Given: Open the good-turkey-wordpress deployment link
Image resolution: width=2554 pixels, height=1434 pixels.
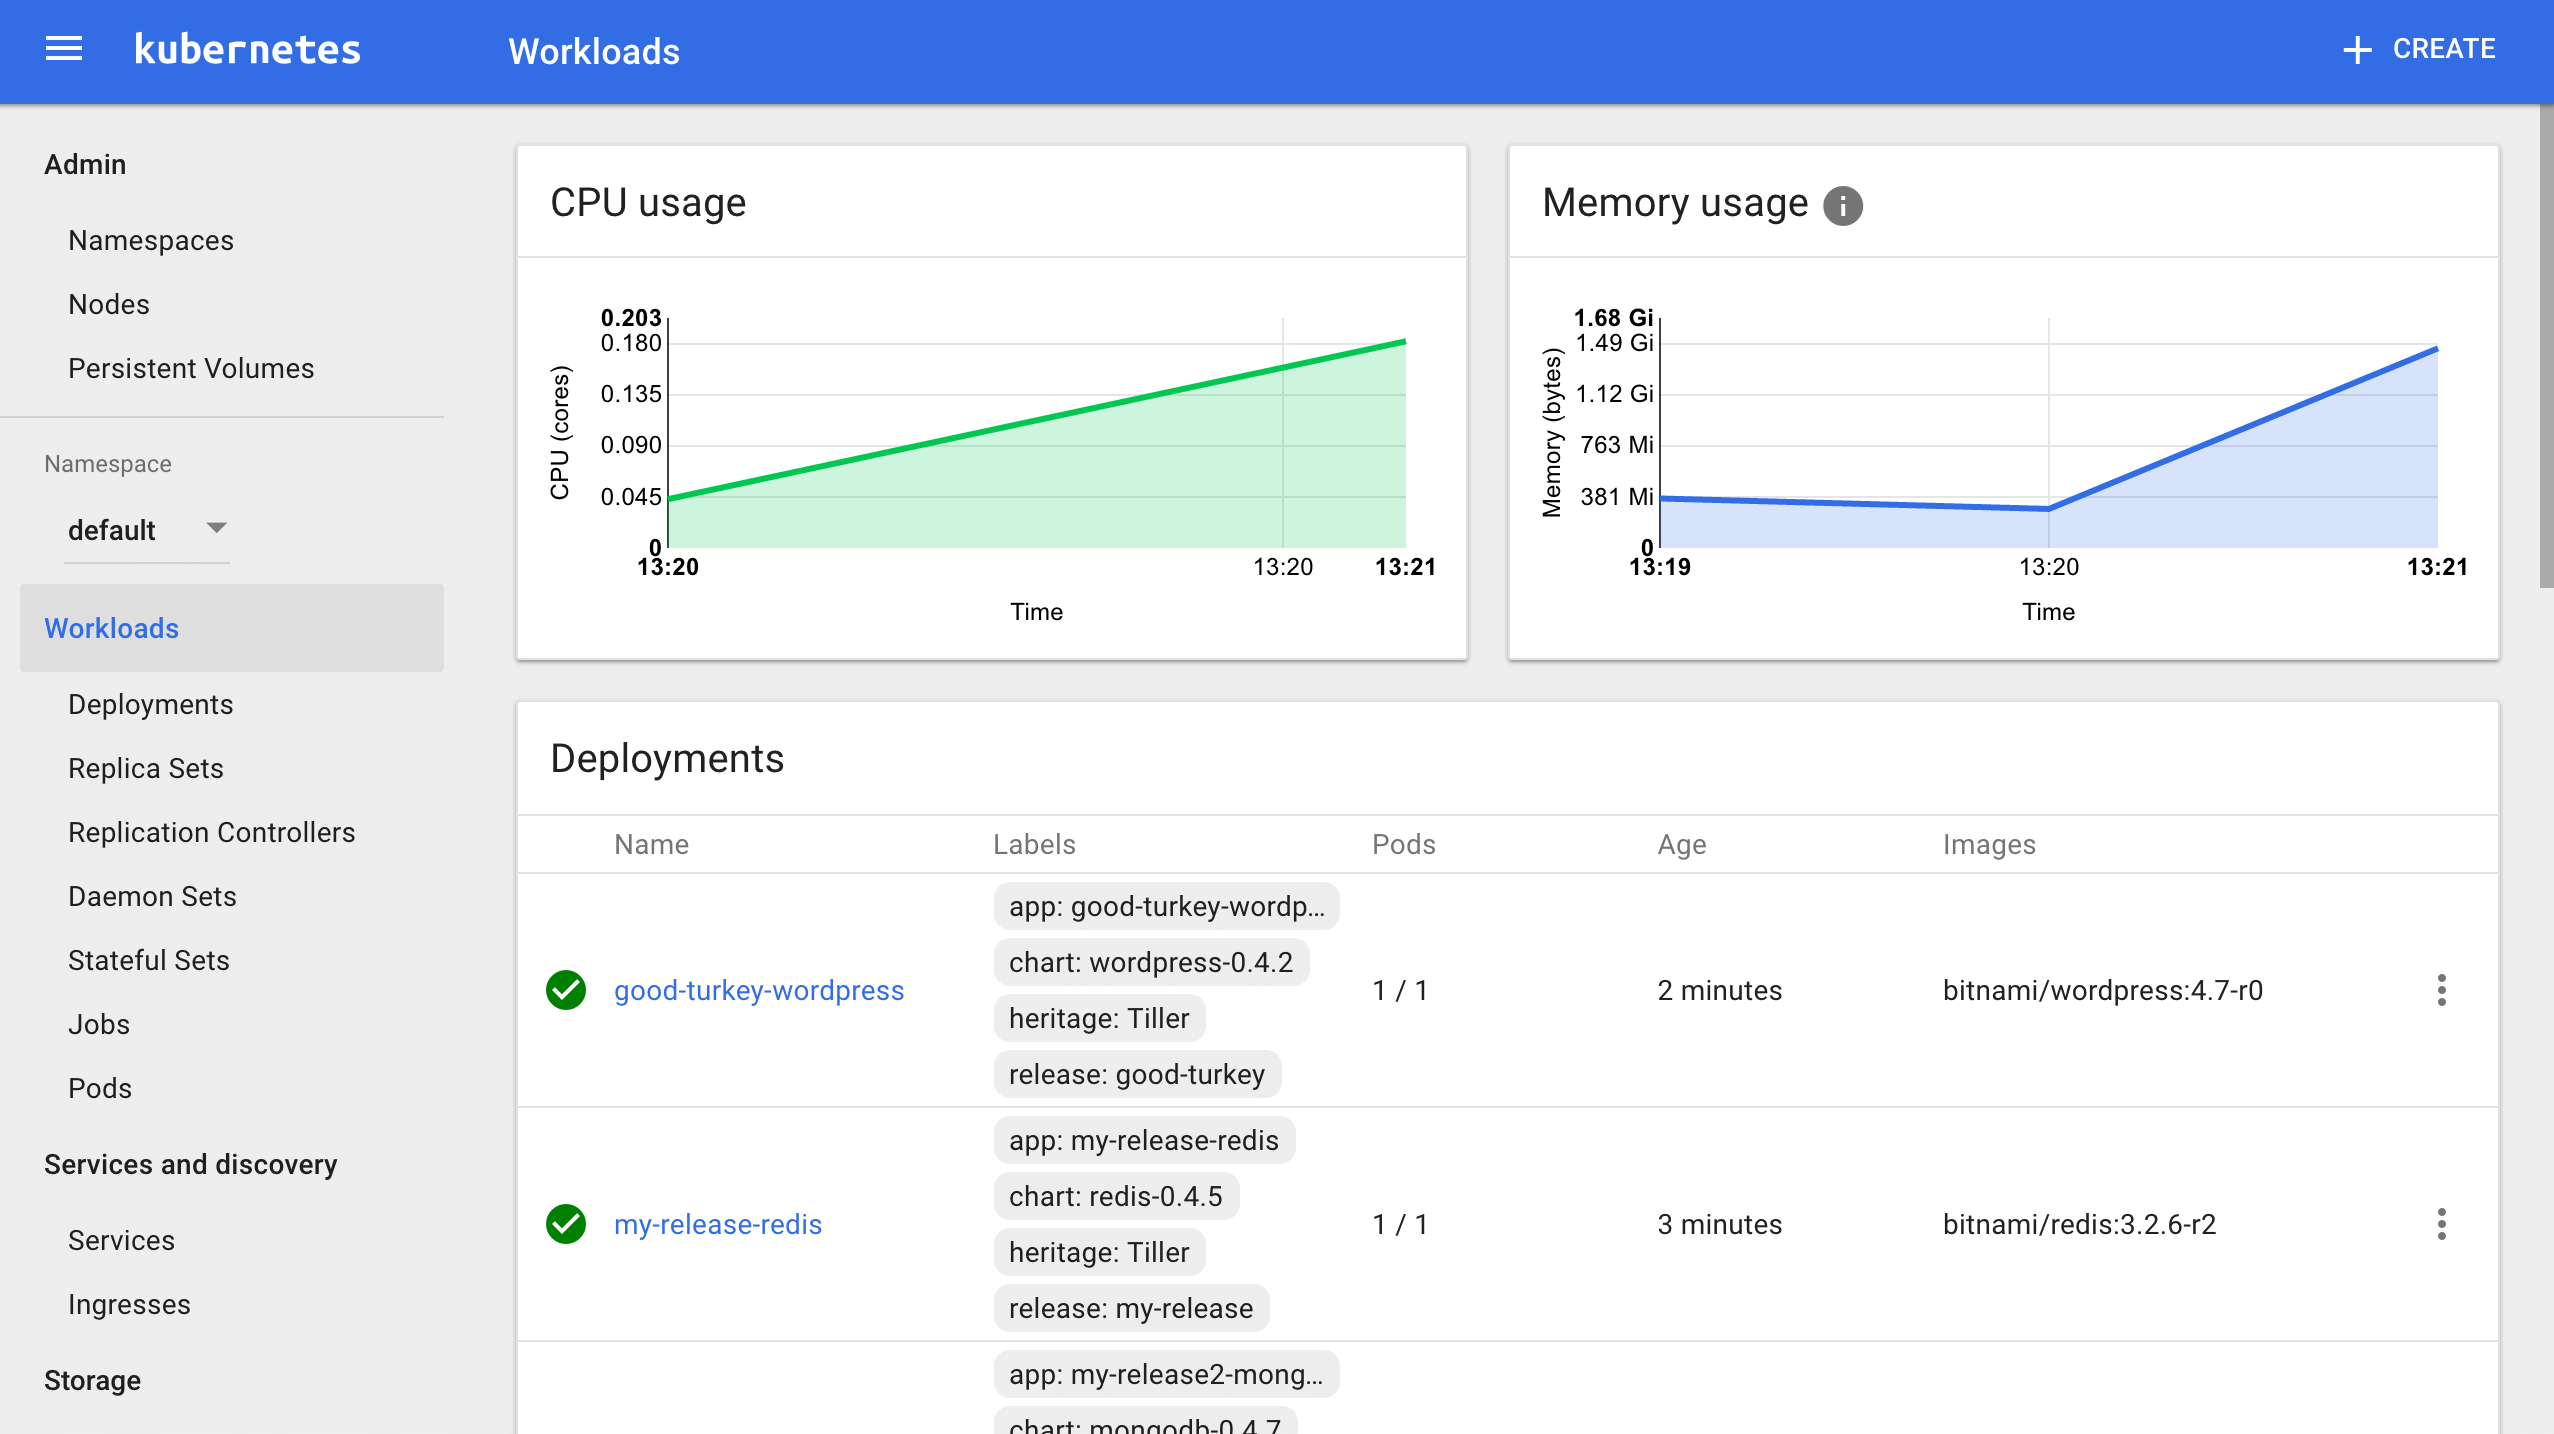Looking at the screenshot, I should pos(758,990).
